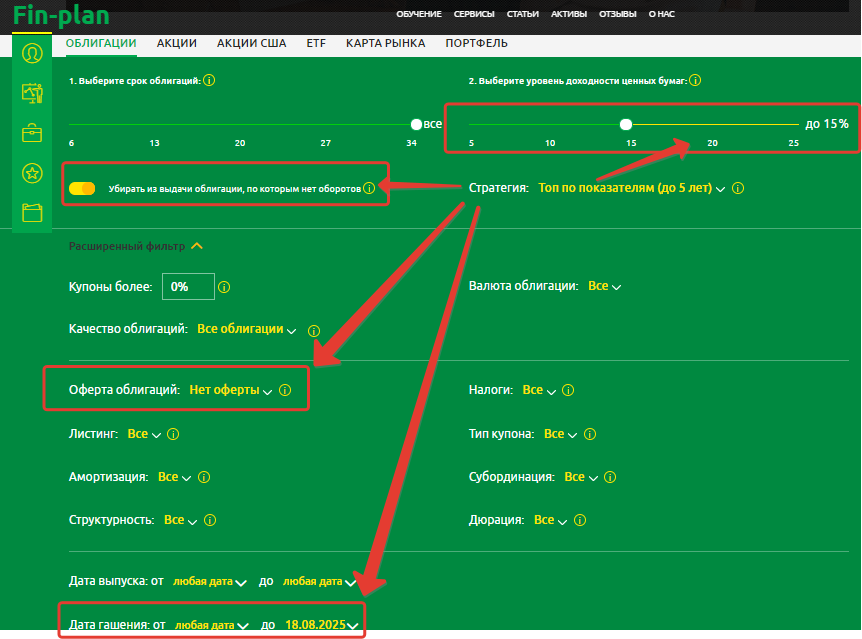Open the КАРТА РЫНКА tab
862x639 pixels.
[x=385, y=43]
